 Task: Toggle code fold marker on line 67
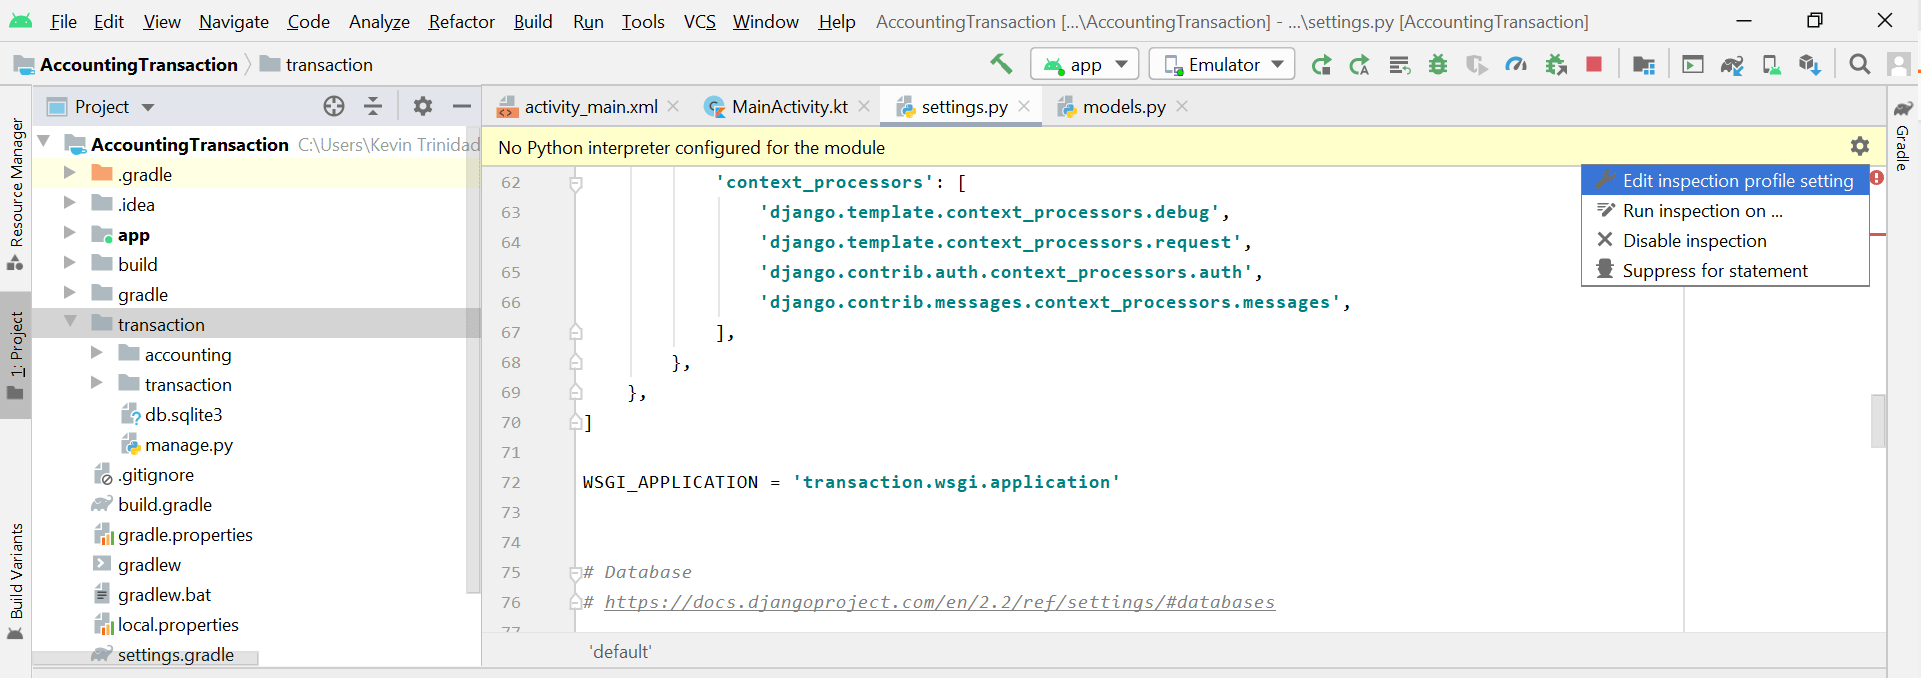tap(576, 332)
